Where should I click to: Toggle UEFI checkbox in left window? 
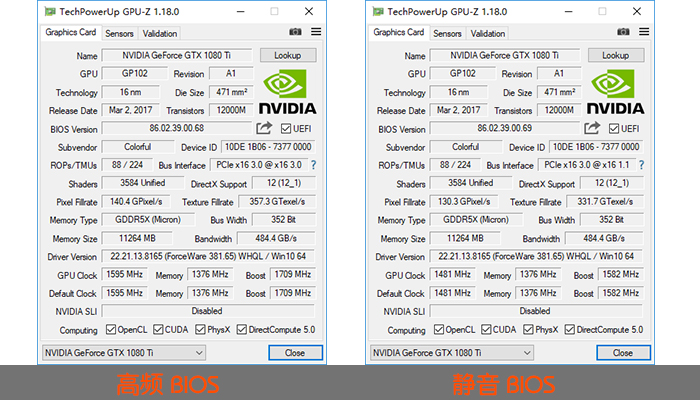tap(286, 129)
